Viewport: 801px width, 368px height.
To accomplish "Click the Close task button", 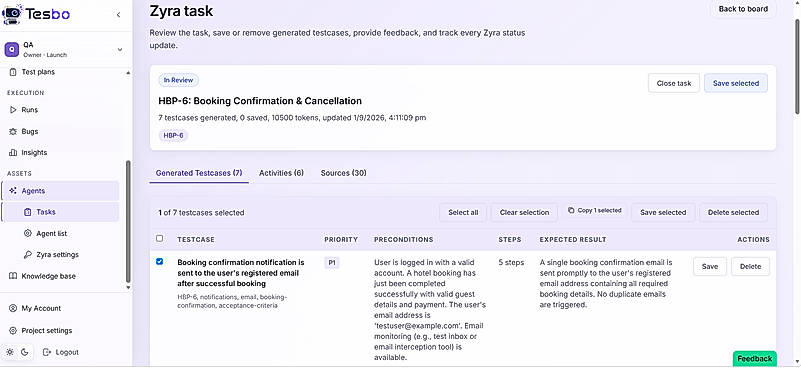I will click(x=674, y=83).
